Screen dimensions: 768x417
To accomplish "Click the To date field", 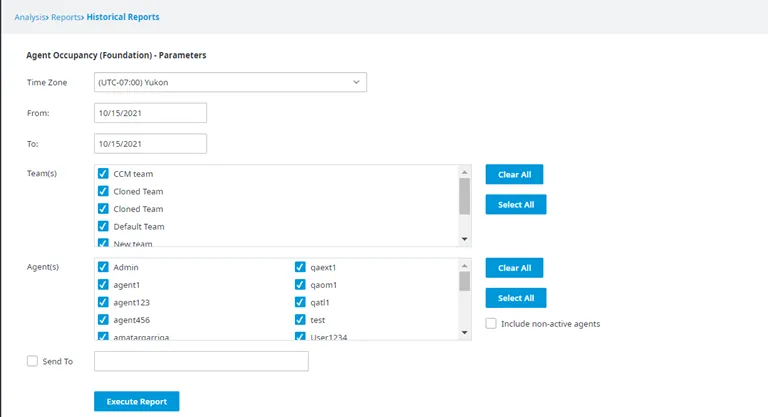I will point(150,144).
